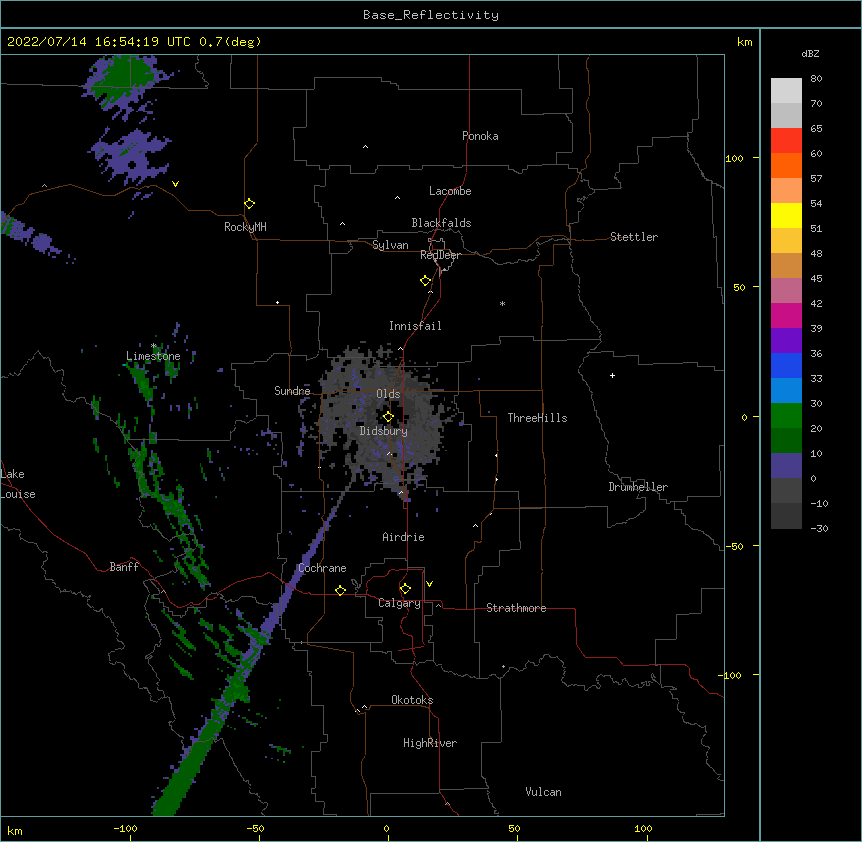
Task: Click the magenta 42 dBZ legend swatch
Action: coord(786,315)
